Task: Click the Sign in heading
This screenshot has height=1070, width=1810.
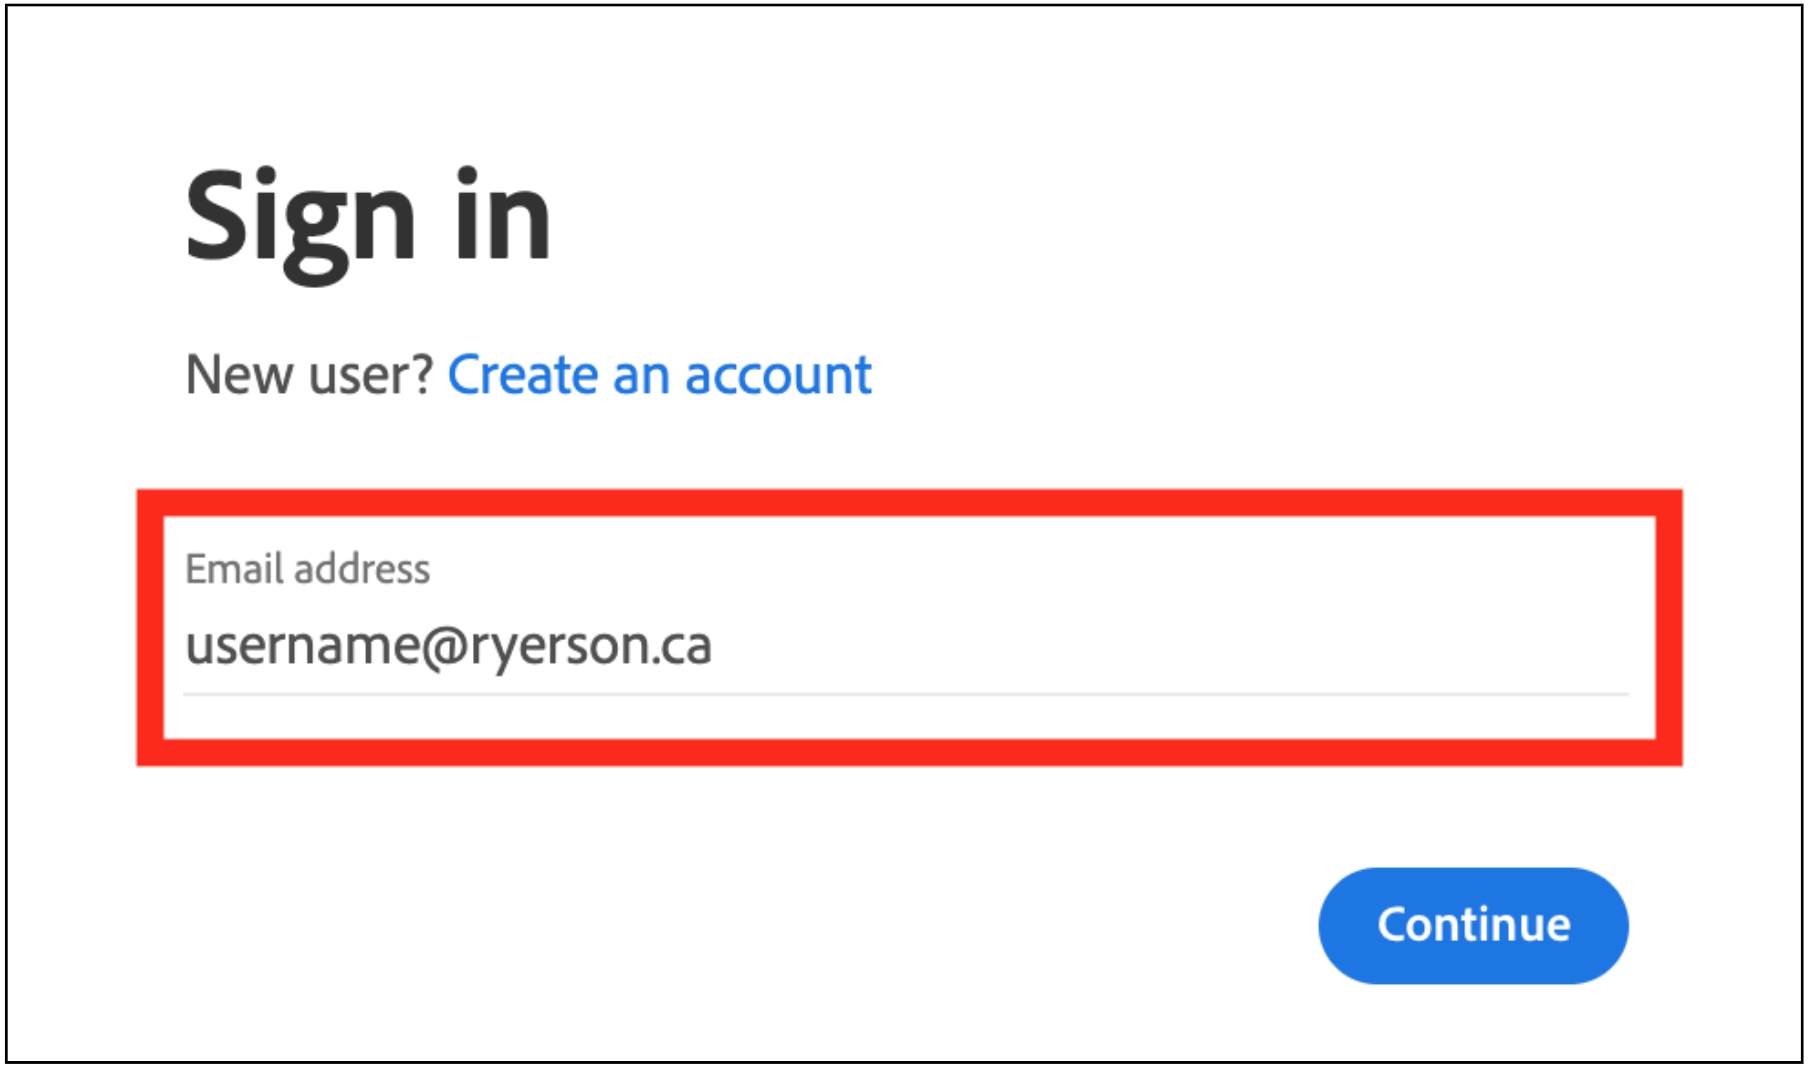Action: 368,216
